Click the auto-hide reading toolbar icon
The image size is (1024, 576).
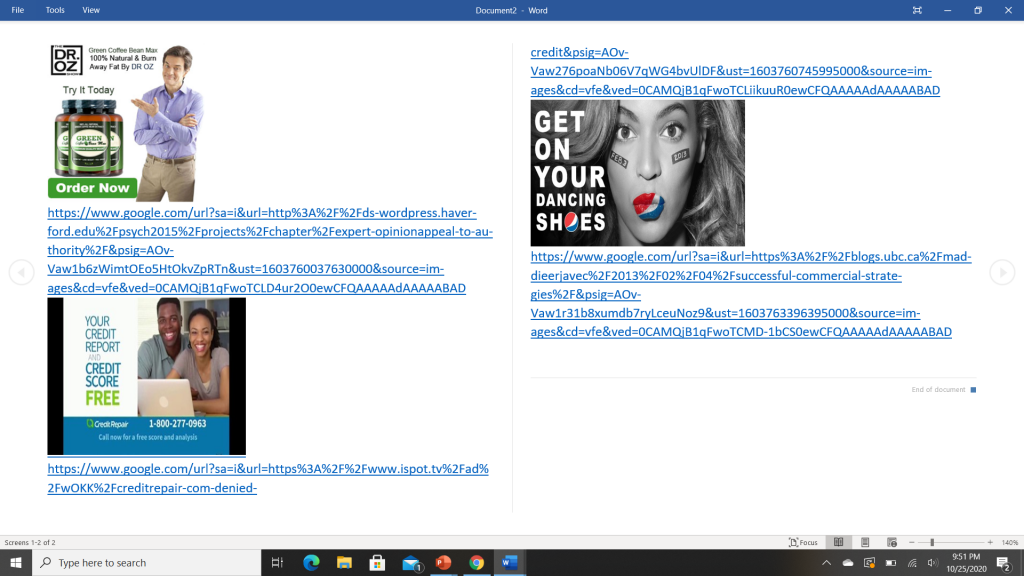tap(917, 10)
